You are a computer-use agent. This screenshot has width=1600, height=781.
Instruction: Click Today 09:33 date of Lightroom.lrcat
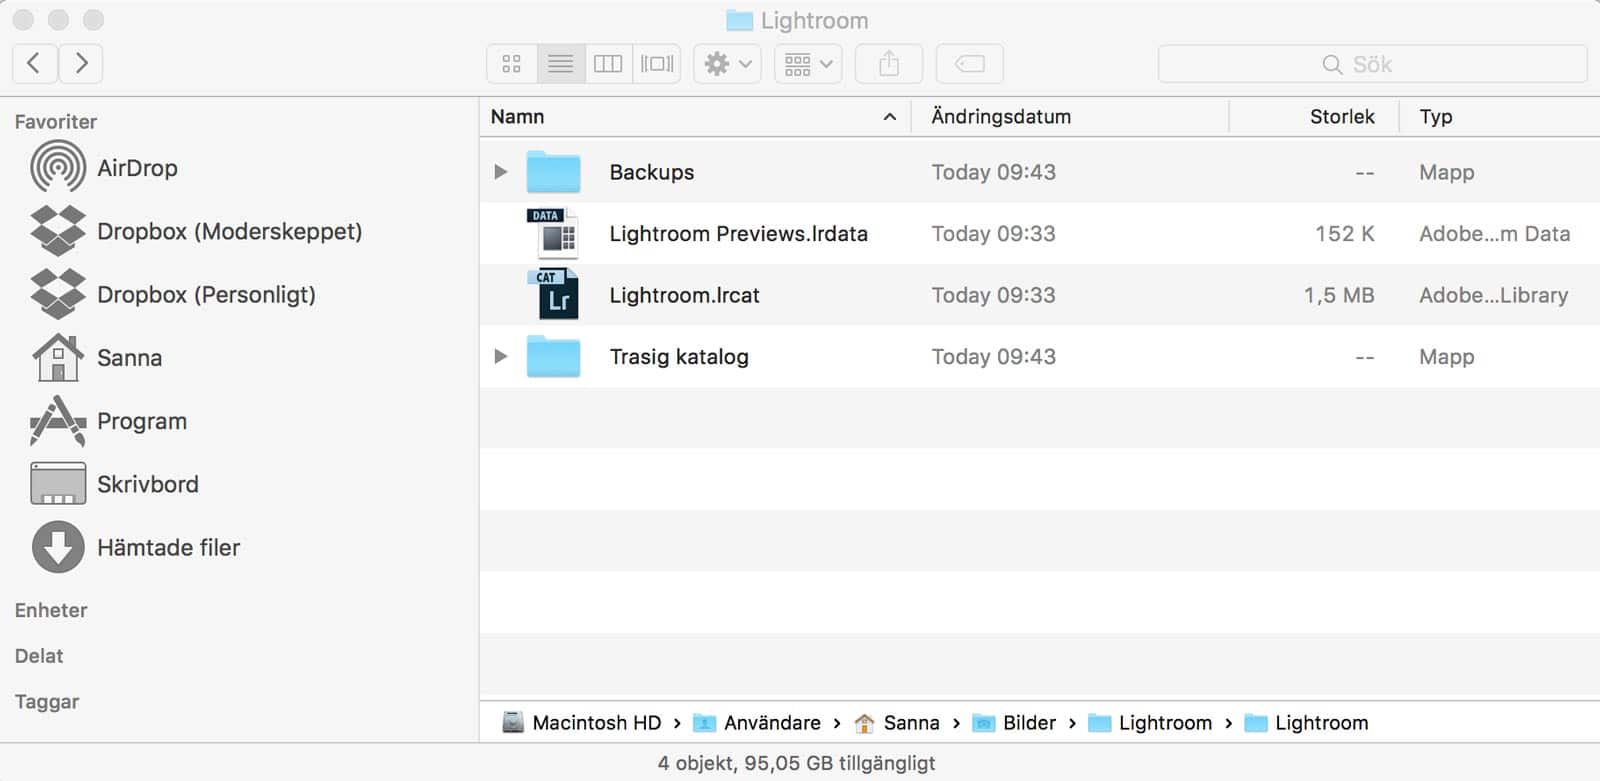click(x=994, y=295)
